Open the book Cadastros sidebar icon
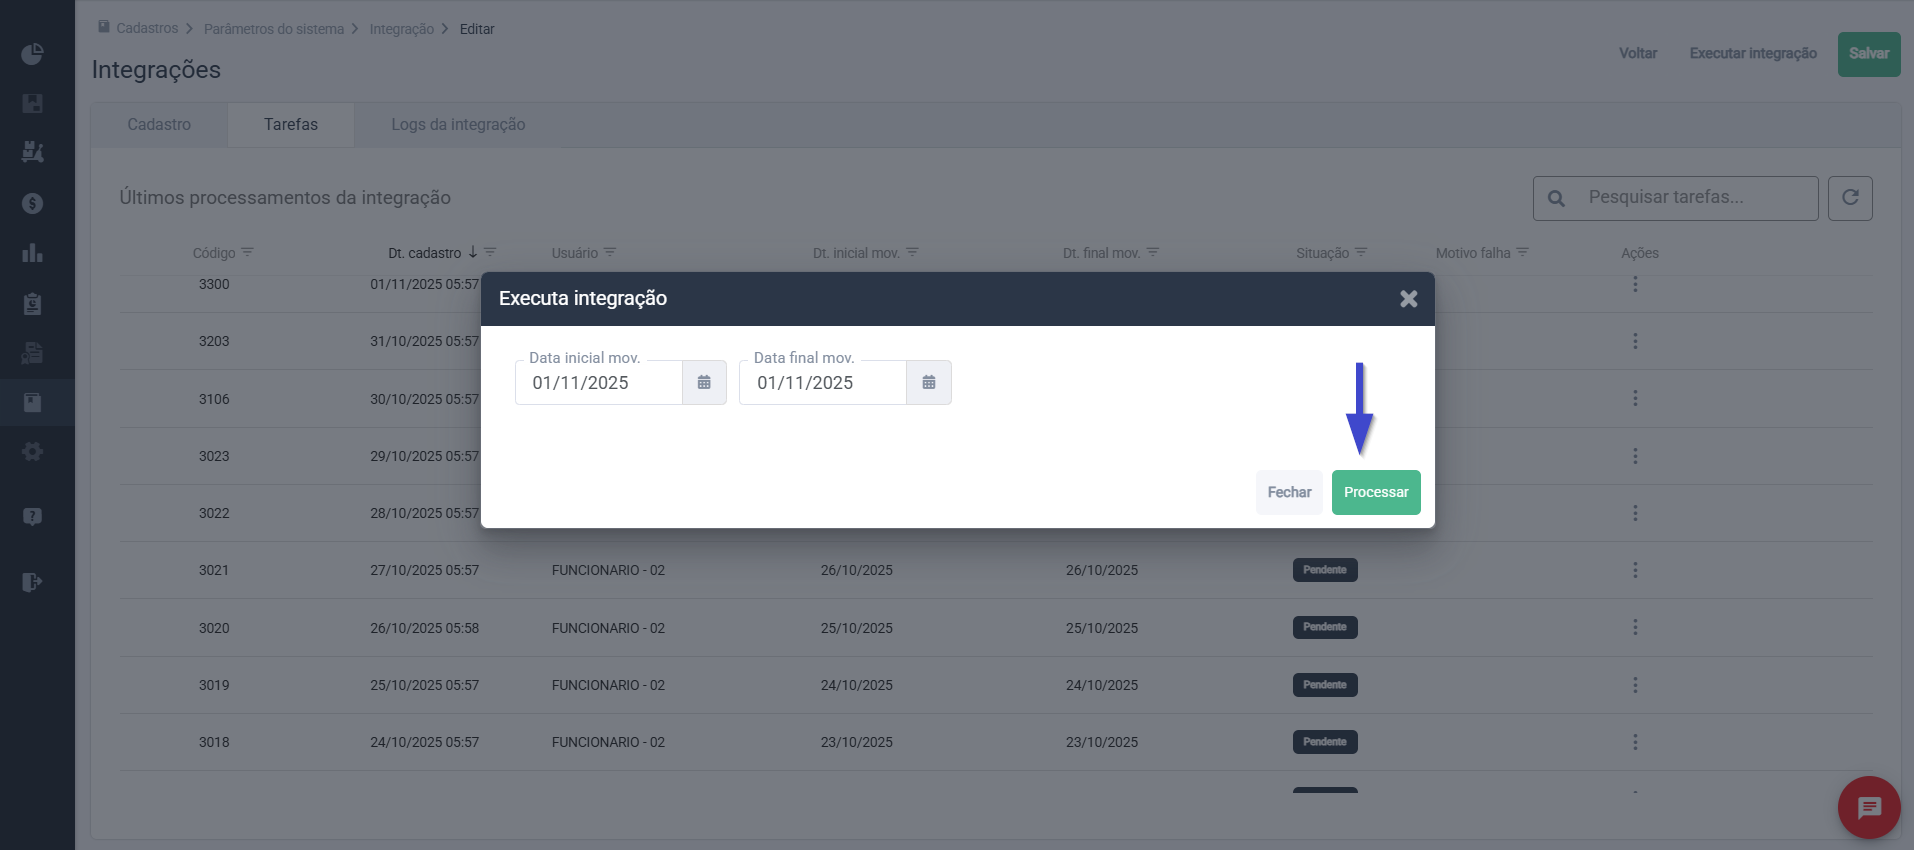Screen dimensions: 1914x850 coord(32,403)
